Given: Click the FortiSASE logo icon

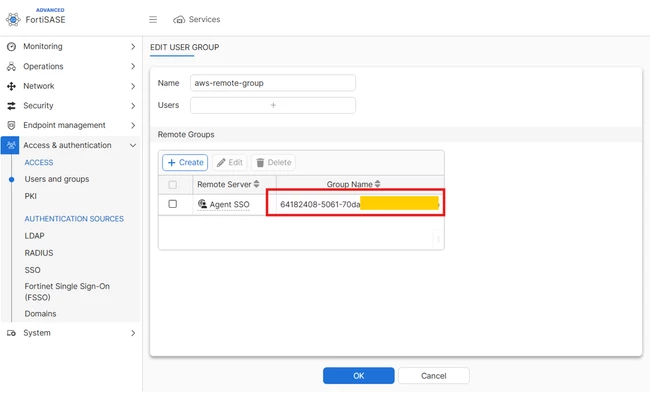Looking at the screenshot, I should click(13, 19).
